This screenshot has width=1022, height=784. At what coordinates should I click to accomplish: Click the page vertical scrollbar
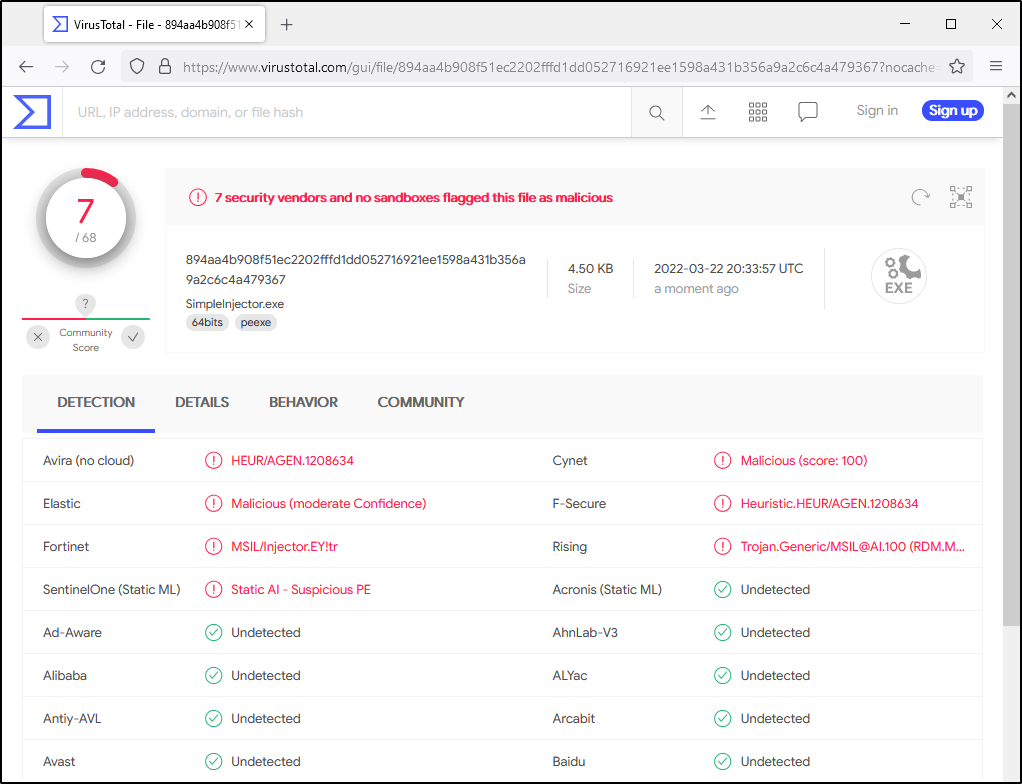(1011, 400)
